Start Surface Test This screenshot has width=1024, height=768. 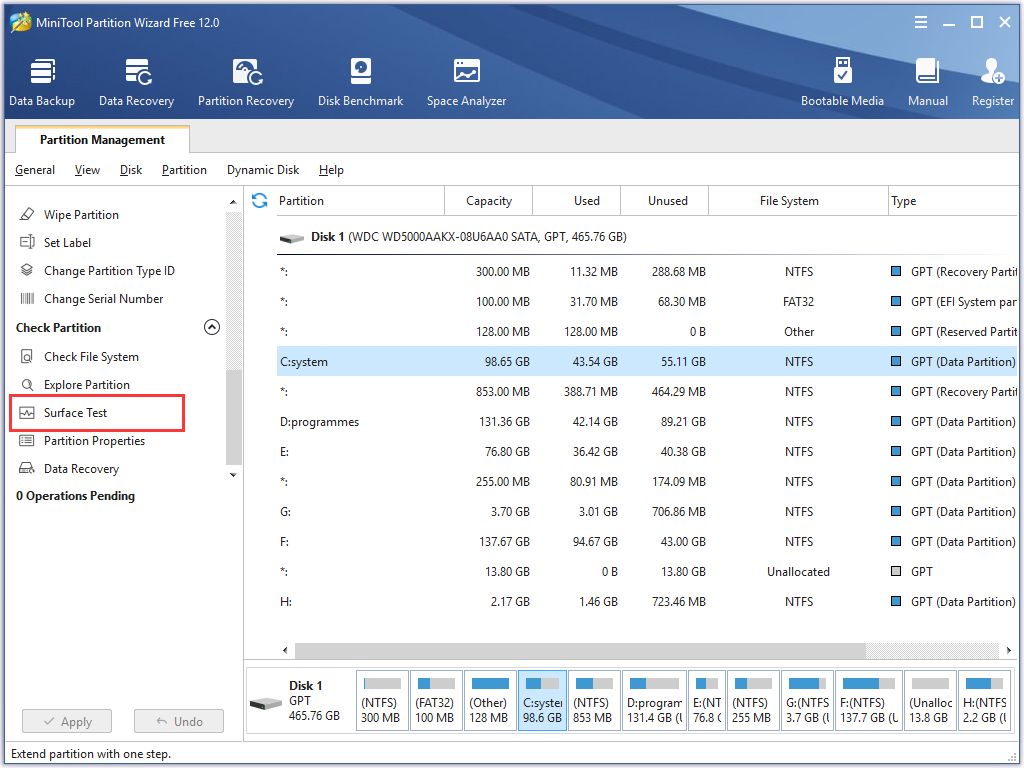click(x=75, y=413)
